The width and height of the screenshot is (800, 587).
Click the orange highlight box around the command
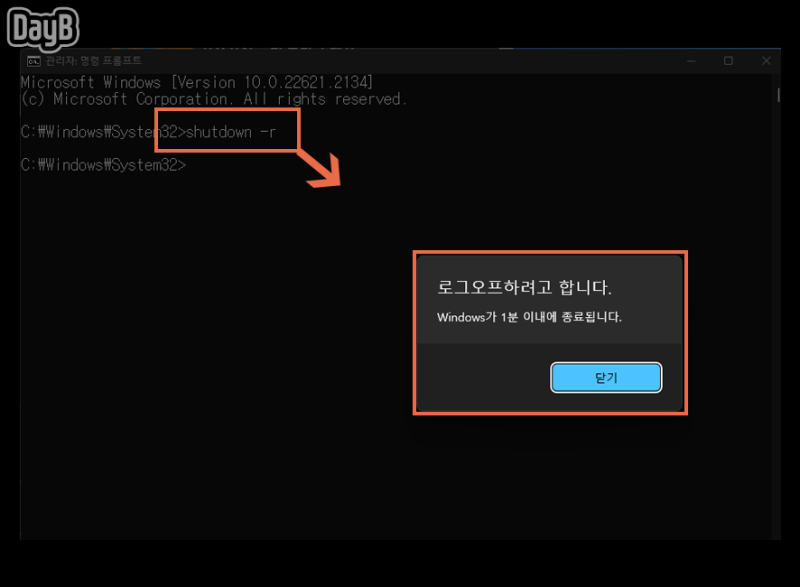click(x=225, y=113)
